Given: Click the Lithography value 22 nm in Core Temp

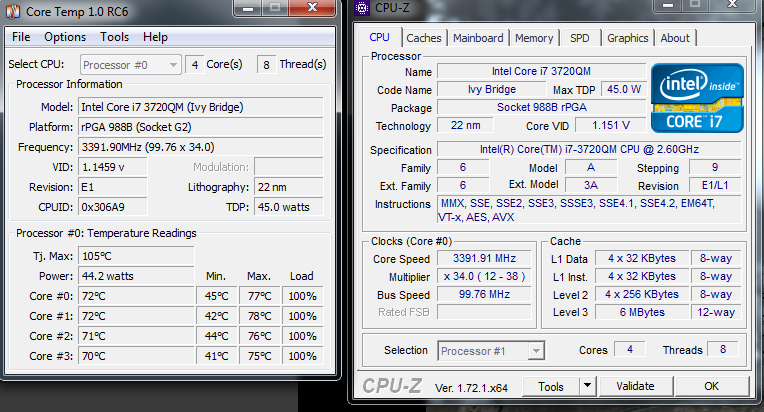Looking at the screenshot, I should 288,187.
